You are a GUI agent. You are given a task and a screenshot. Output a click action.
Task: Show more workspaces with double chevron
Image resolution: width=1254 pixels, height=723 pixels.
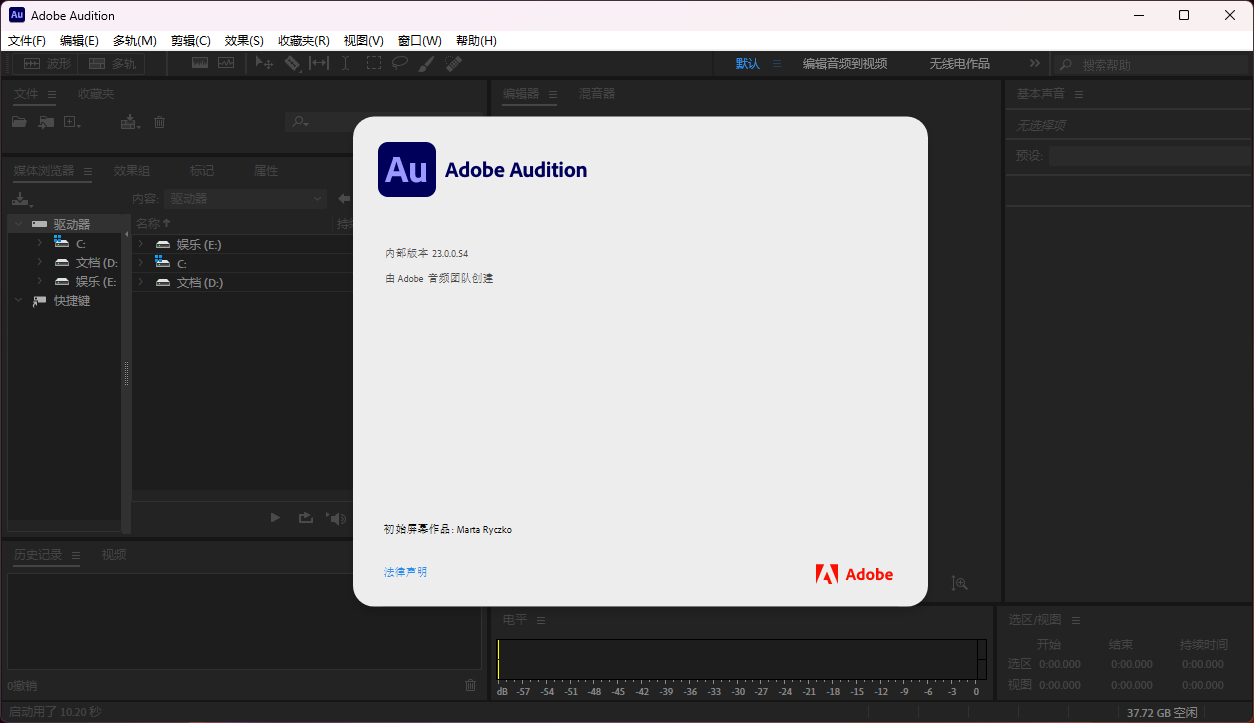(1034, 63)
